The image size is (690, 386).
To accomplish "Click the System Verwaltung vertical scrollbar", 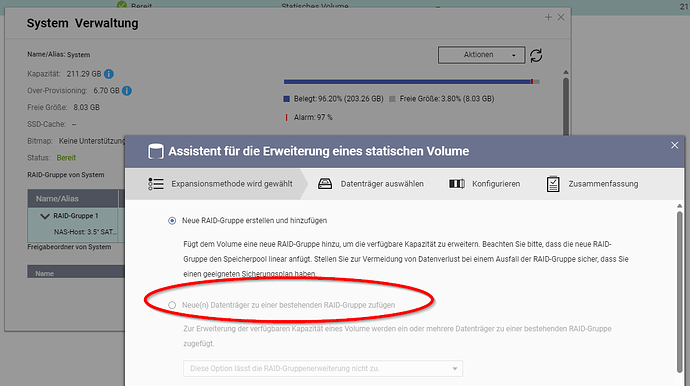I will (x=566, y=107).
